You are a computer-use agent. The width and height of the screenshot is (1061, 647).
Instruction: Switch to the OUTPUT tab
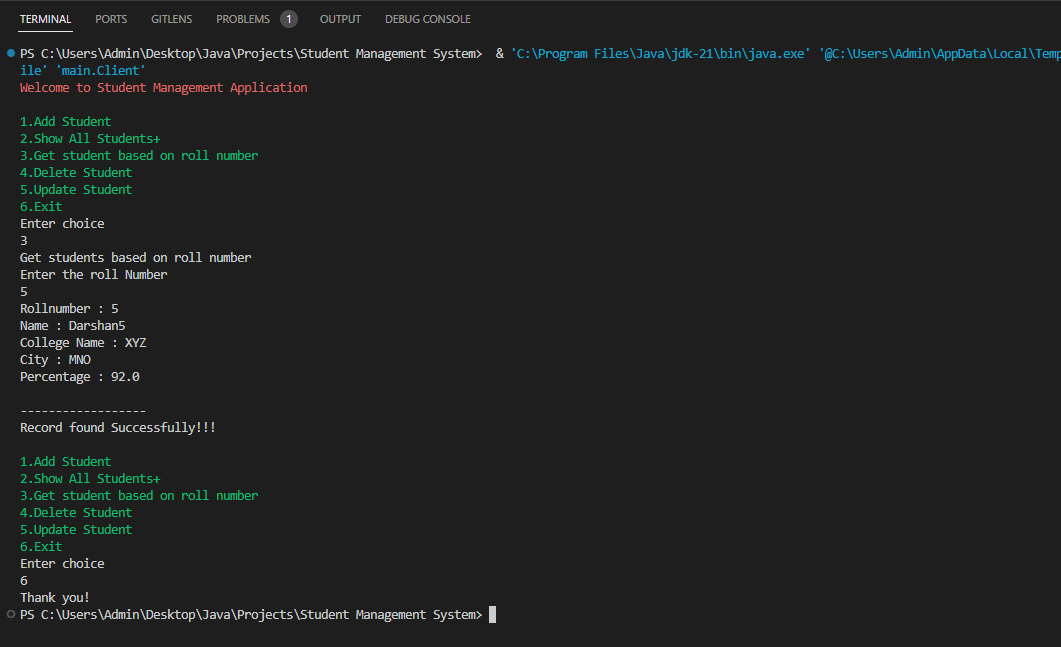[x=340, y=19]
